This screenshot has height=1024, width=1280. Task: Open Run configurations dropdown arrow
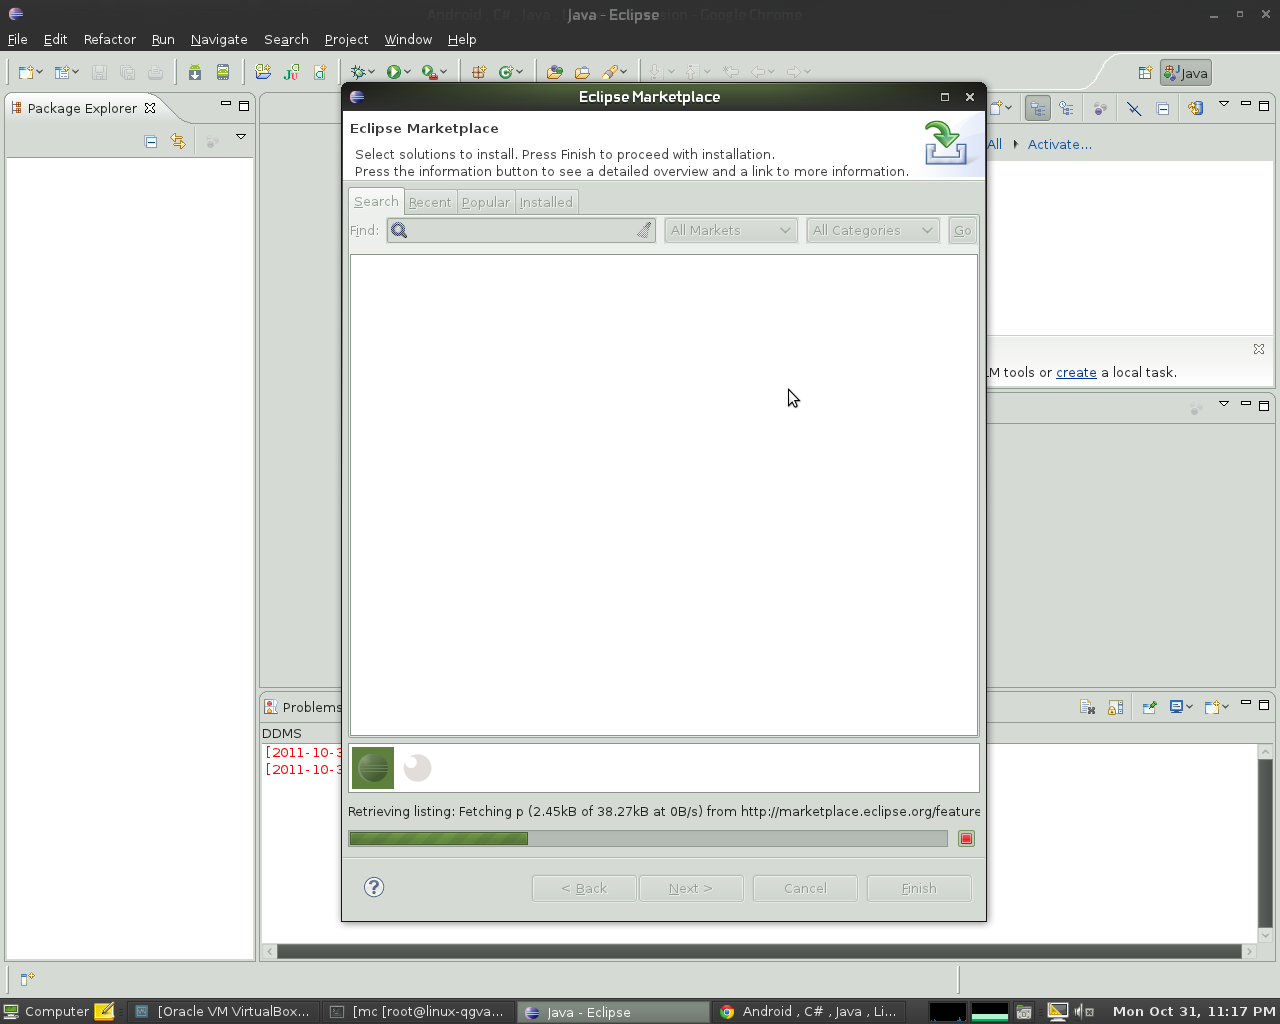pyautogui.click(x=408, y=72)
